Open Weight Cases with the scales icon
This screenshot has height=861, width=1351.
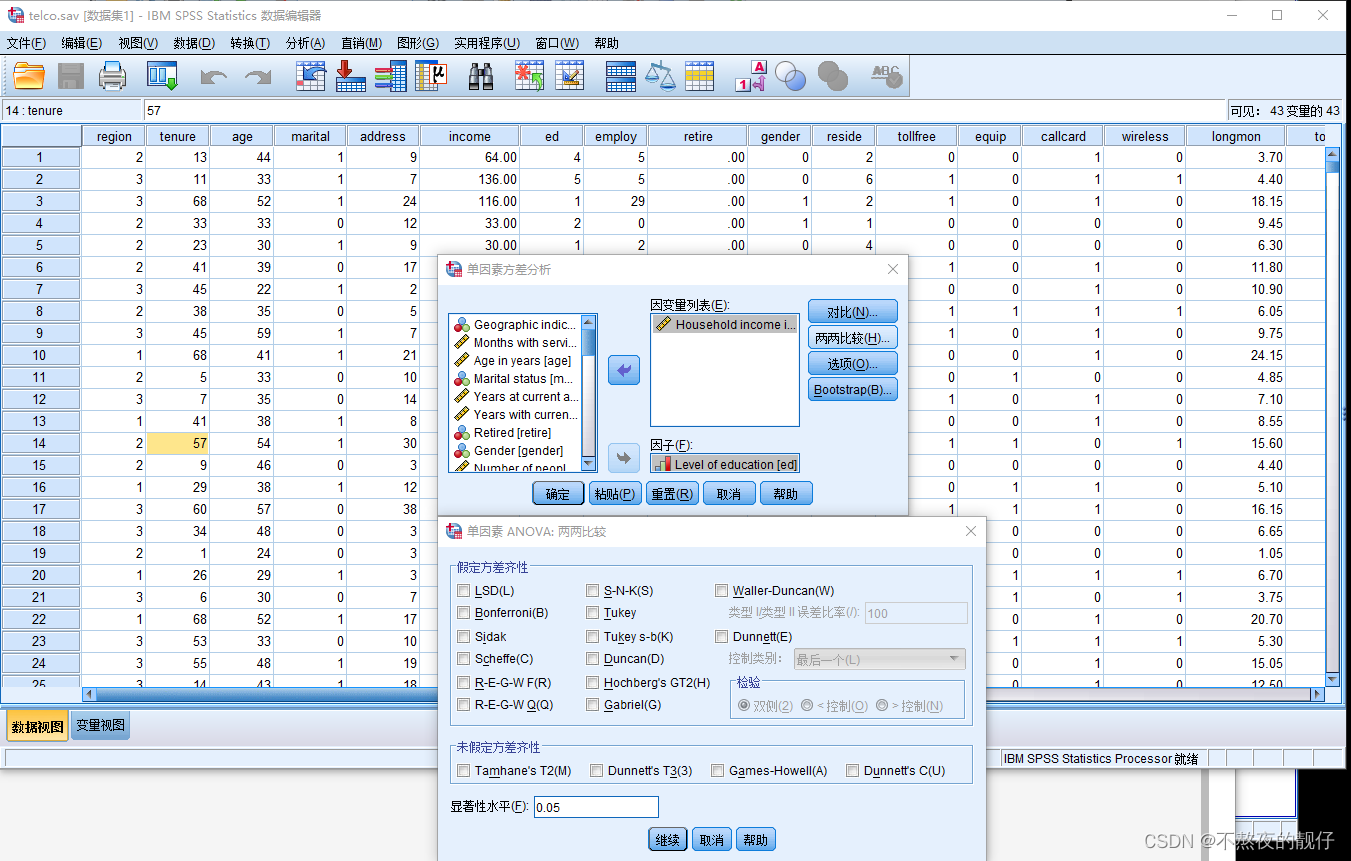point(660,76)
